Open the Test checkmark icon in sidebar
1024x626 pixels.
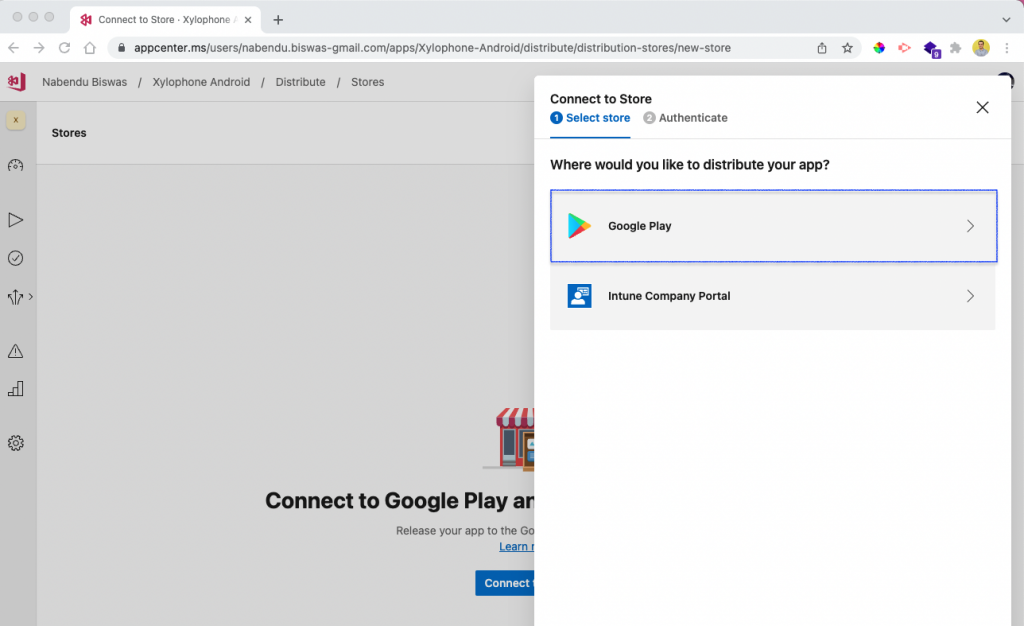coord(16,258)
